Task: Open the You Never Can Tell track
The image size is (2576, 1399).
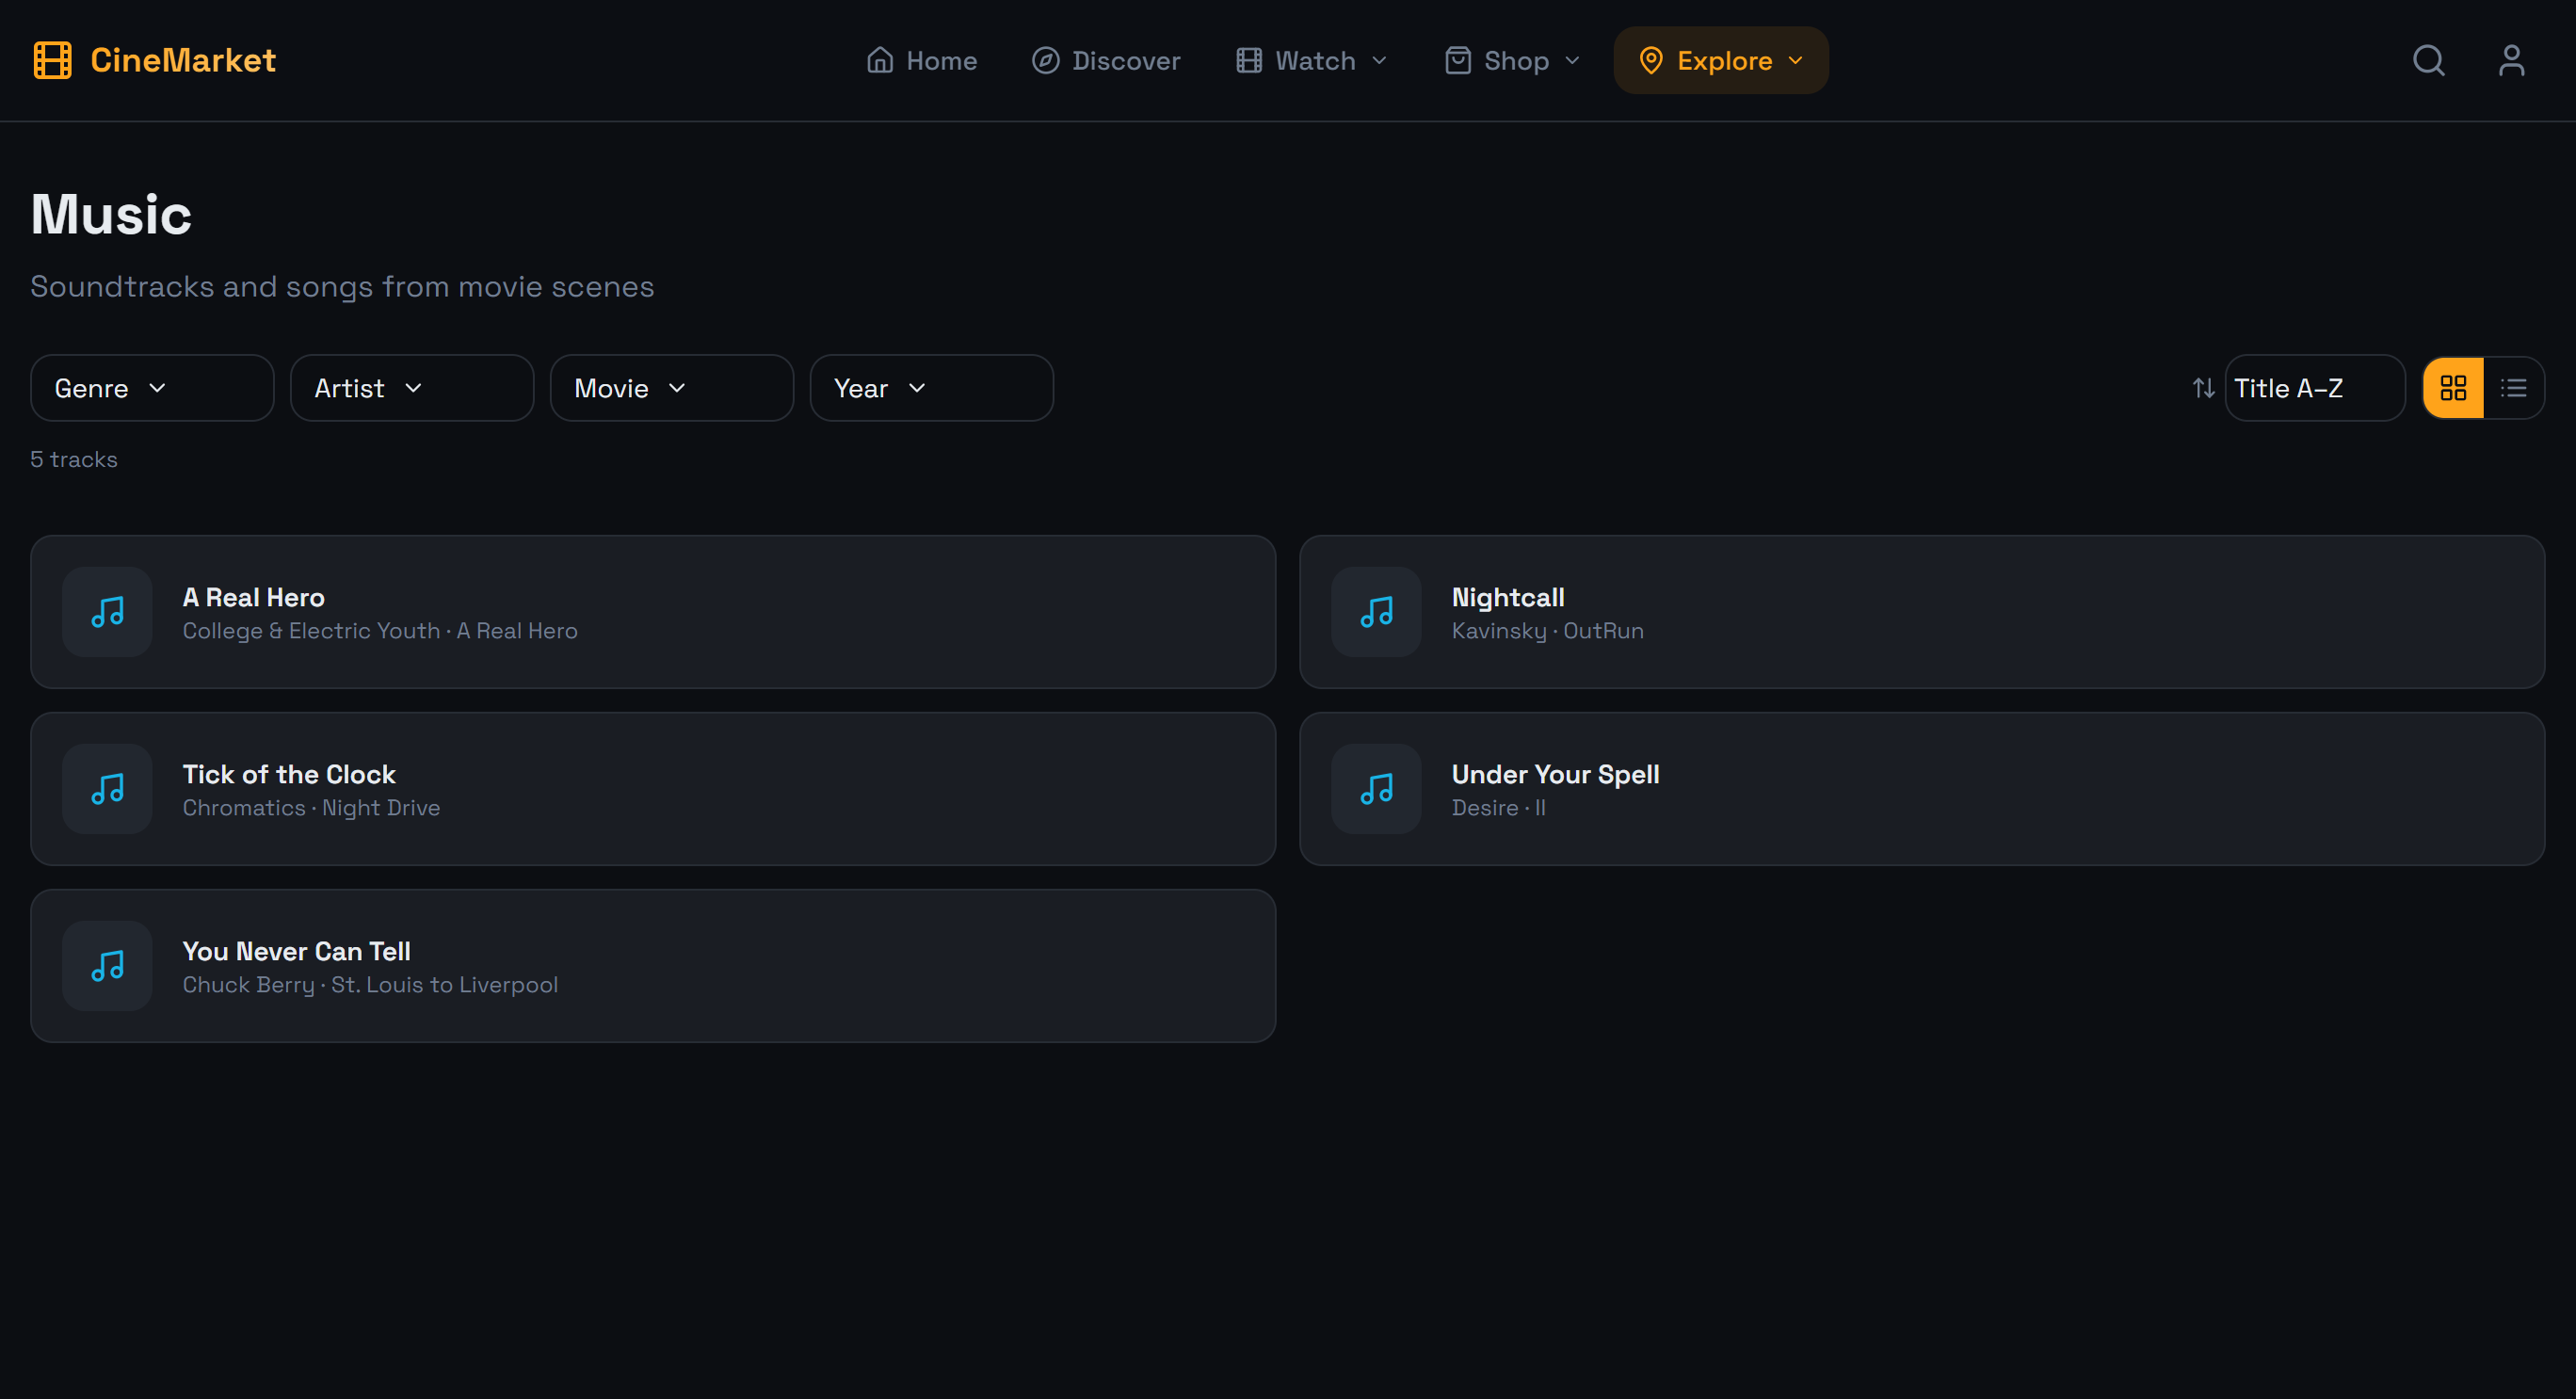Action: click(x=652, y=966)
